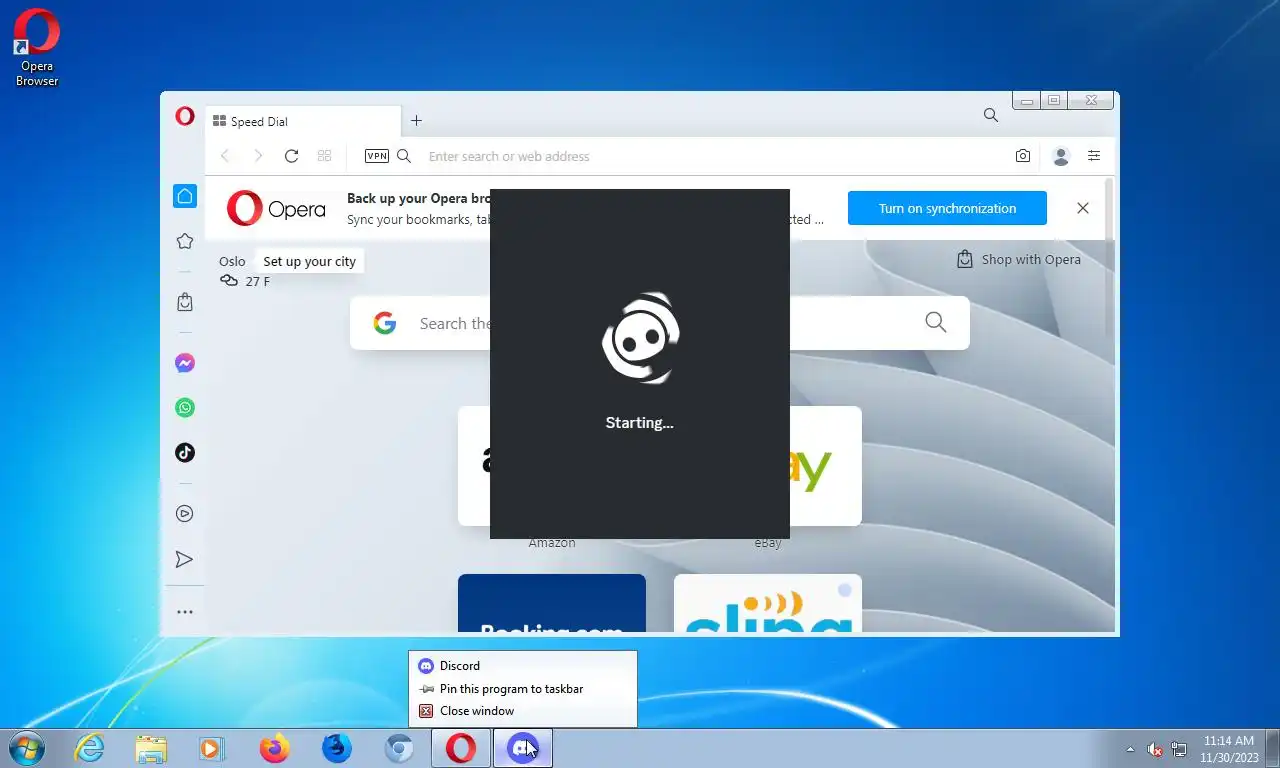
Task: Open the taskbar clock and date
Action: click(1228, 748)
